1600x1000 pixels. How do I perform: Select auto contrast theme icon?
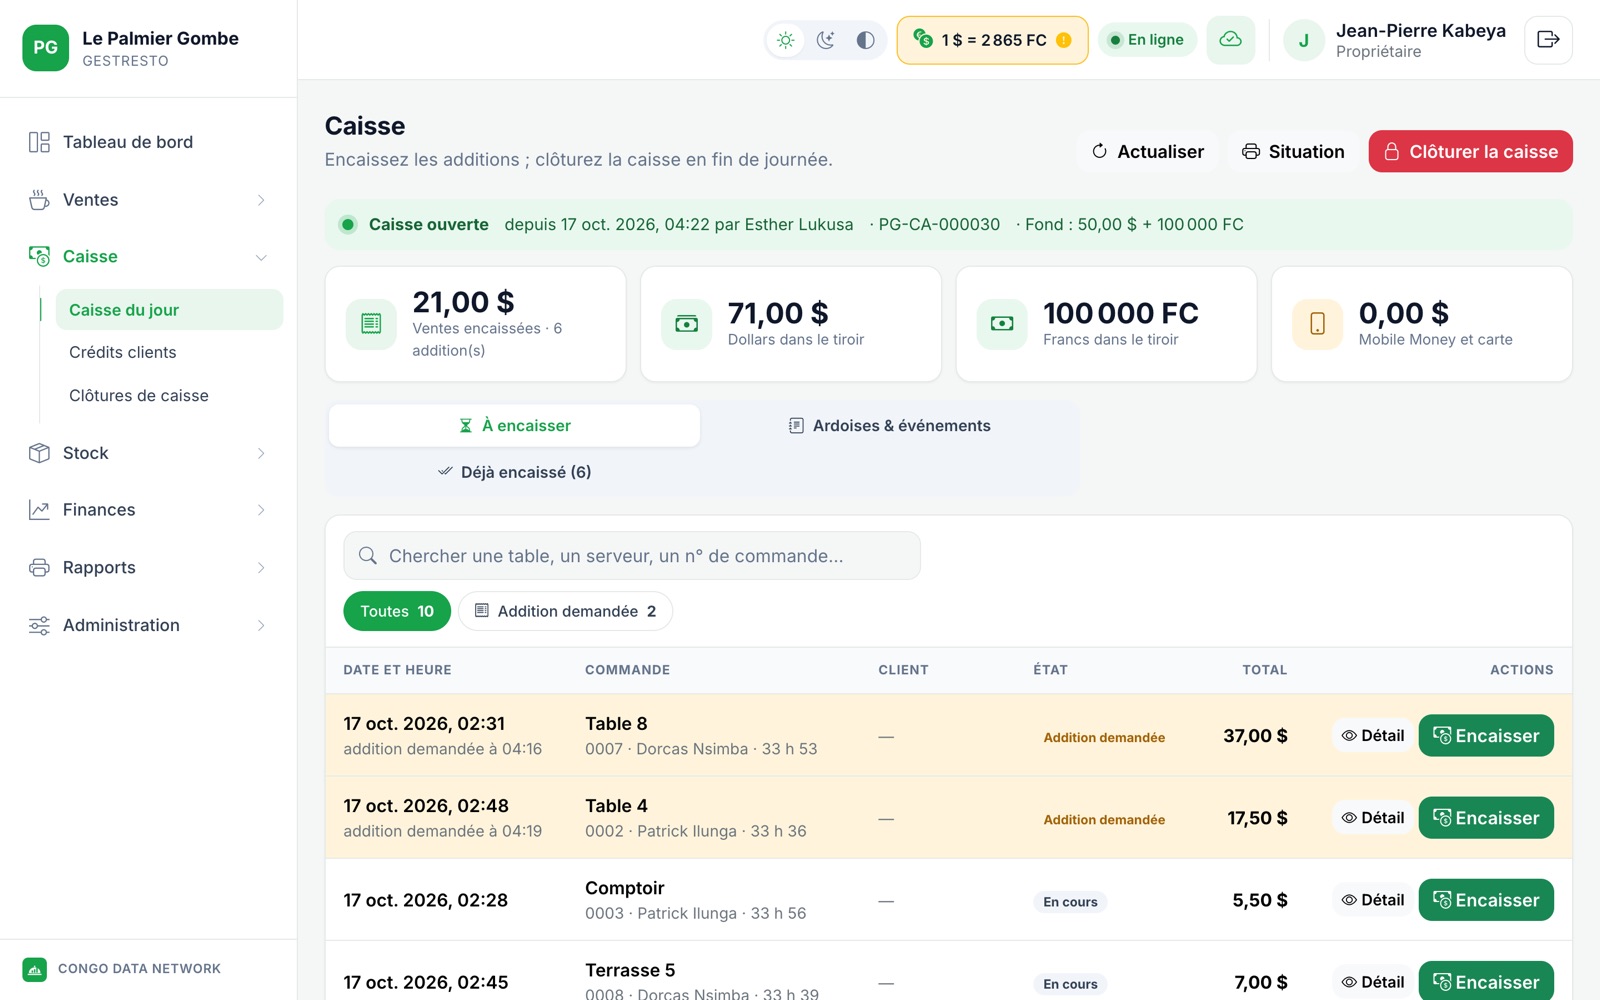(x=866, y=40)
